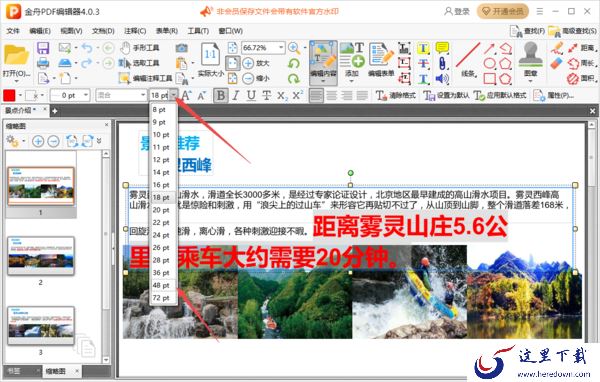Viewport: 600px width, 382px height.
Task: Toggle Bold formatting
Action: point(221,95)
